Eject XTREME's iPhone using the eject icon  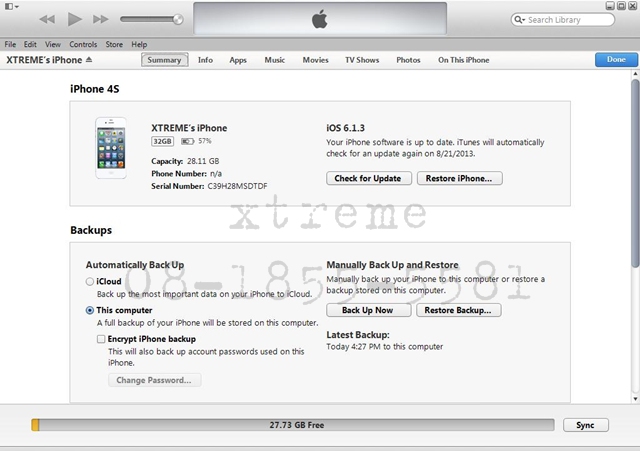pos(89,60)
